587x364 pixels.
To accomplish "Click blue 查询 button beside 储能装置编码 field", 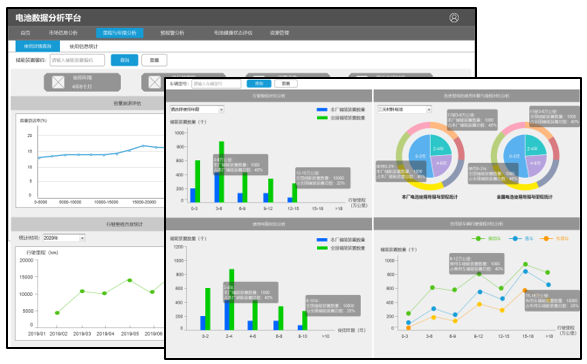I will click(124, 60).
